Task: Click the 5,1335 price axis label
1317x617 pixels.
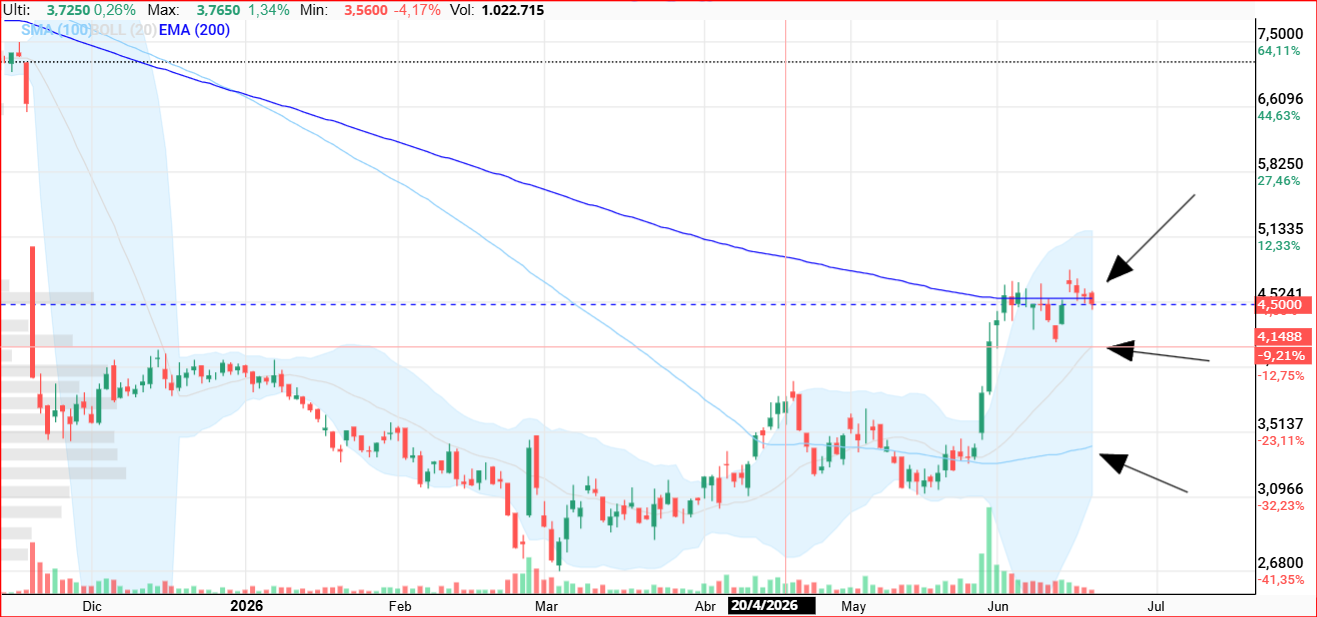Action: tap(1279, 228)
